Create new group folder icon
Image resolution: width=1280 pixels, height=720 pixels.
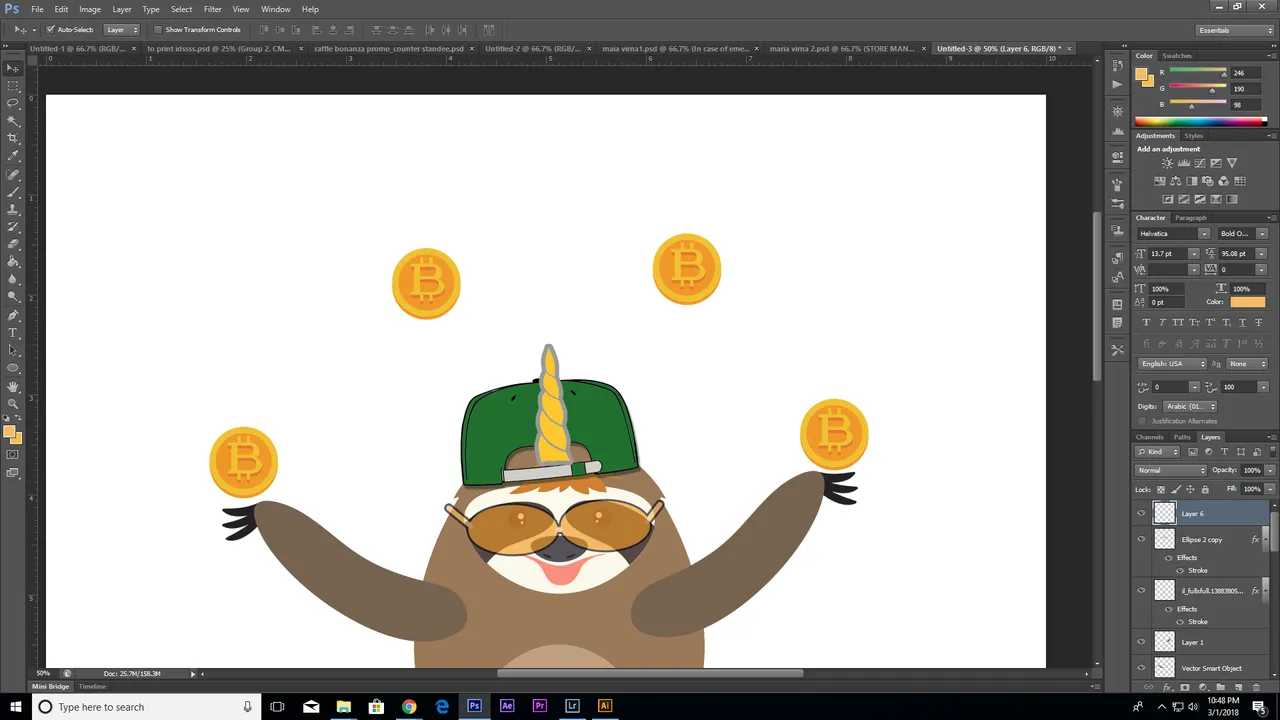1221,687
